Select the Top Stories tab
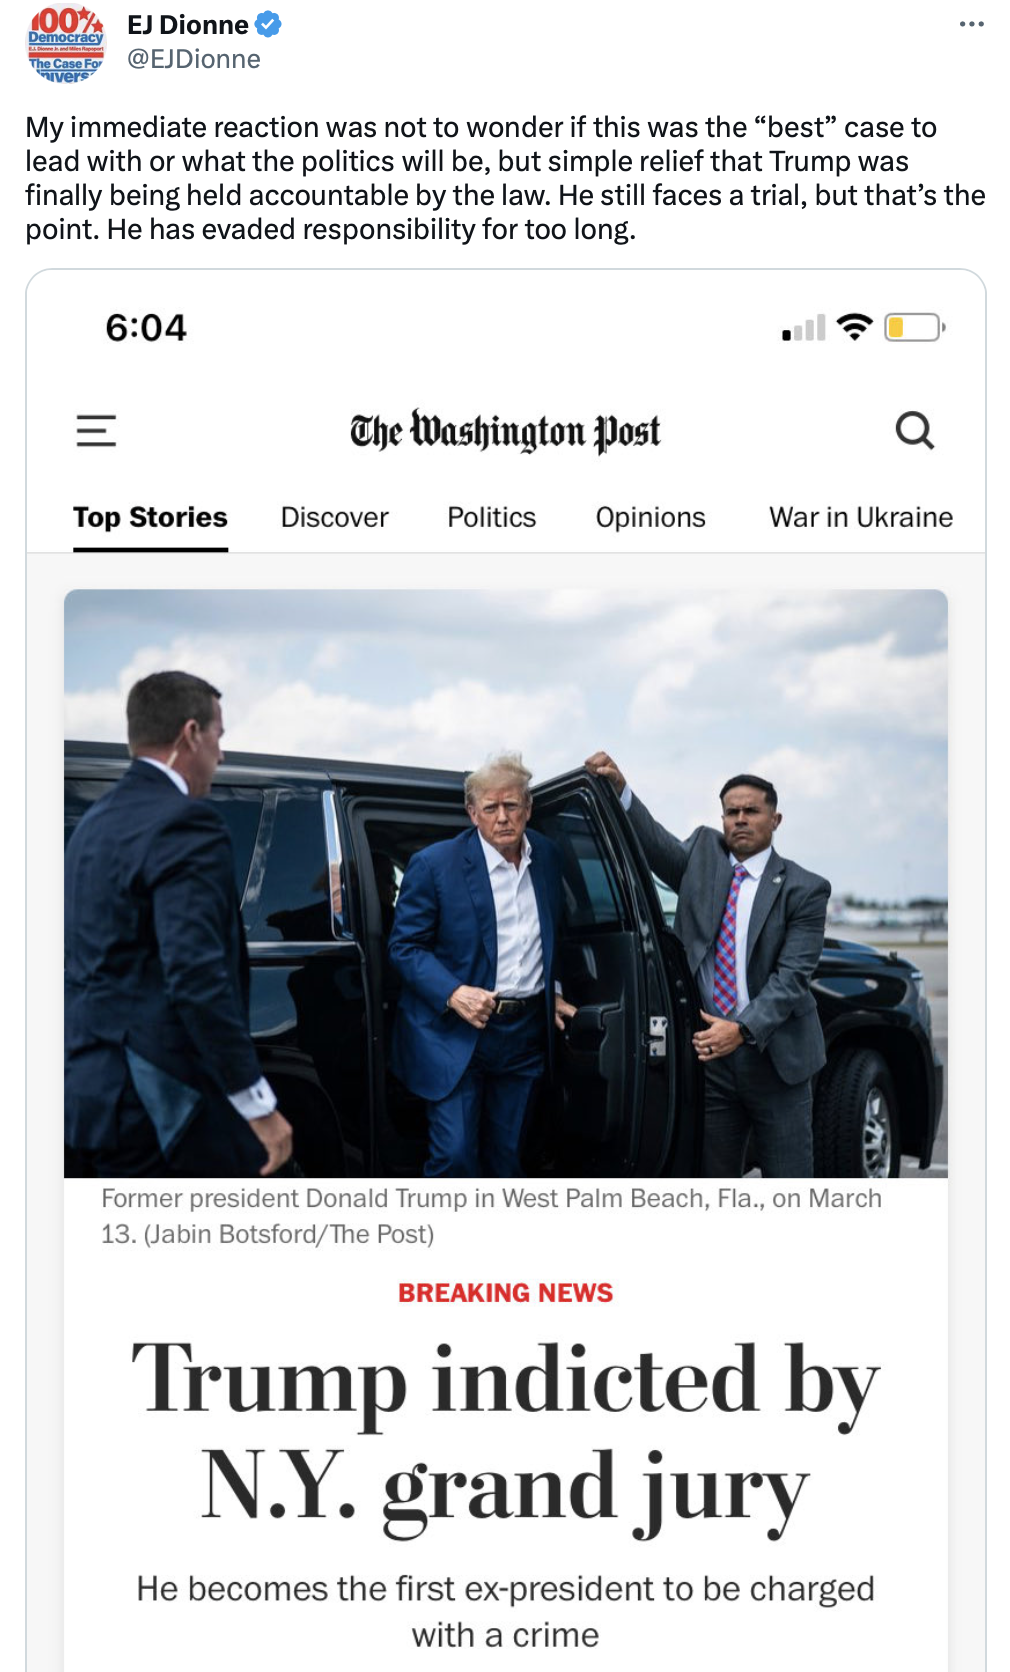1010x1672 pixels. click(150, 517)
